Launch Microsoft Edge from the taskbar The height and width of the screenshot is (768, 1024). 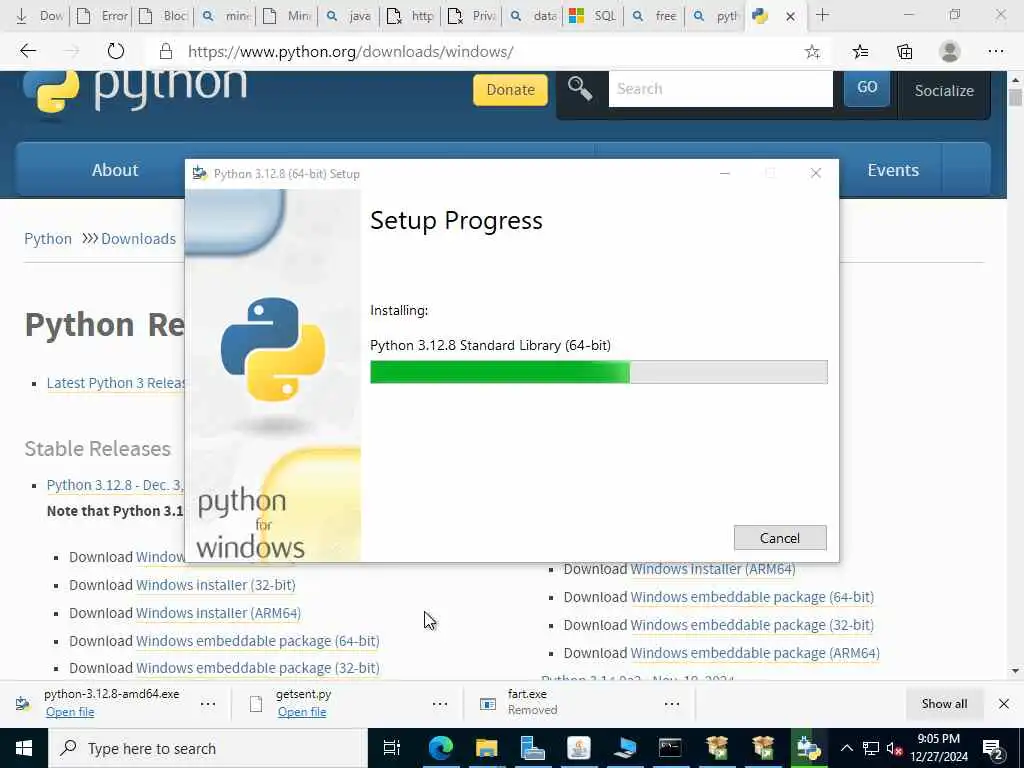(441, 748)
